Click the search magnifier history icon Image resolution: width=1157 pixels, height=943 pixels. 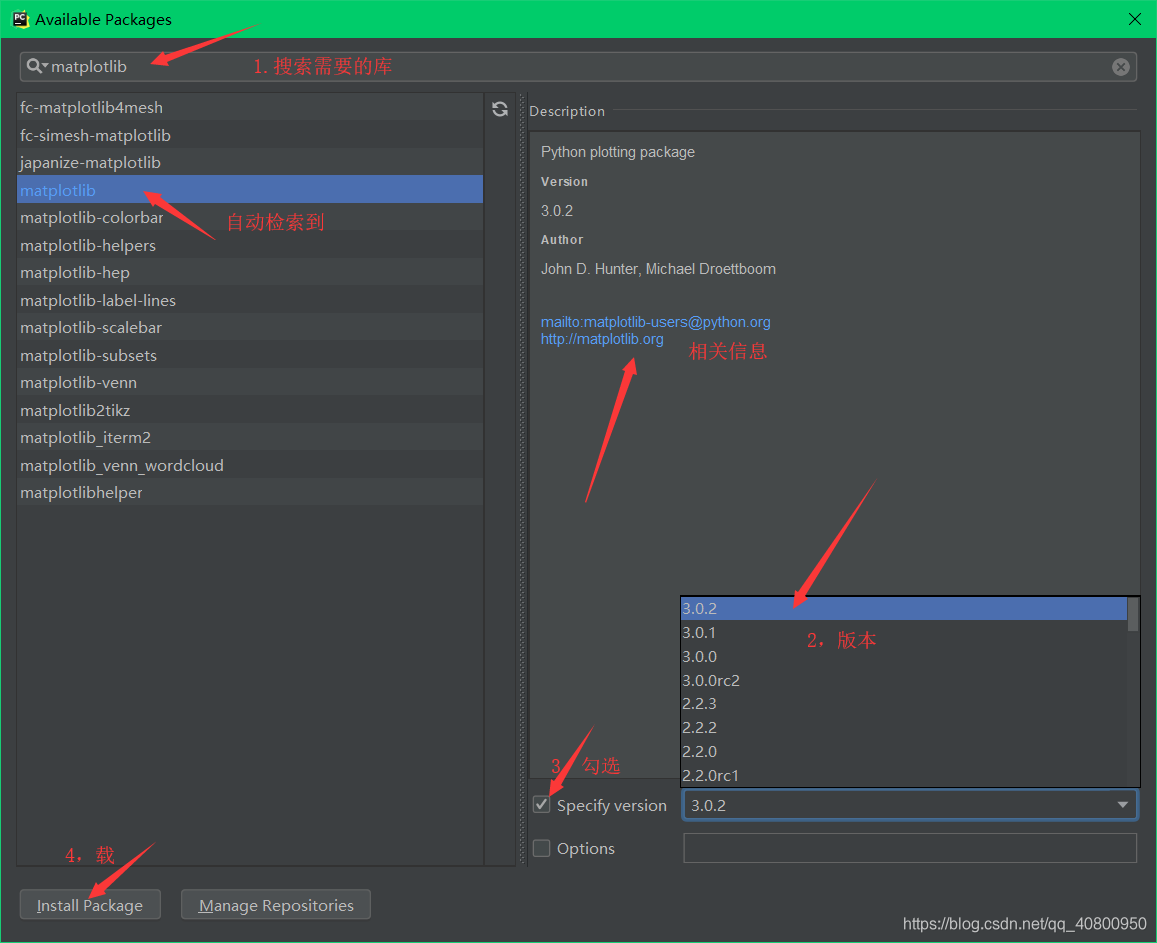tap(37, 66)
